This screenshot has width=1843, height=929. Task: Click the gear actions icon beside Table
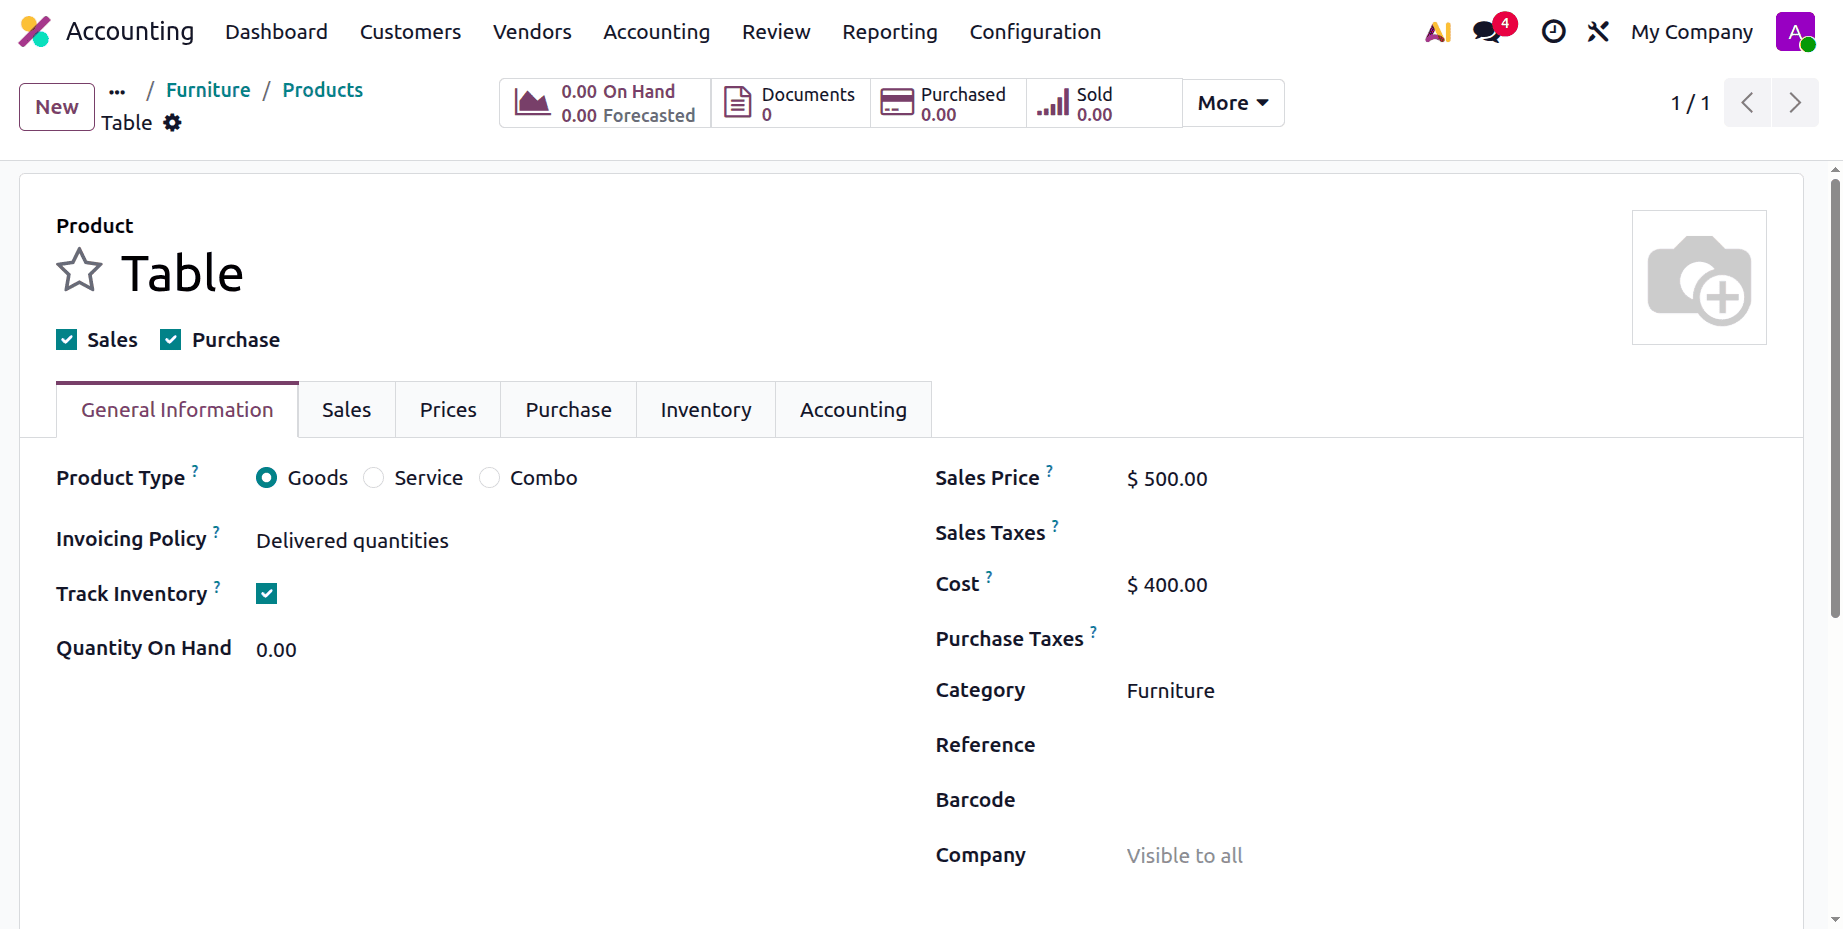coord(173,123)
